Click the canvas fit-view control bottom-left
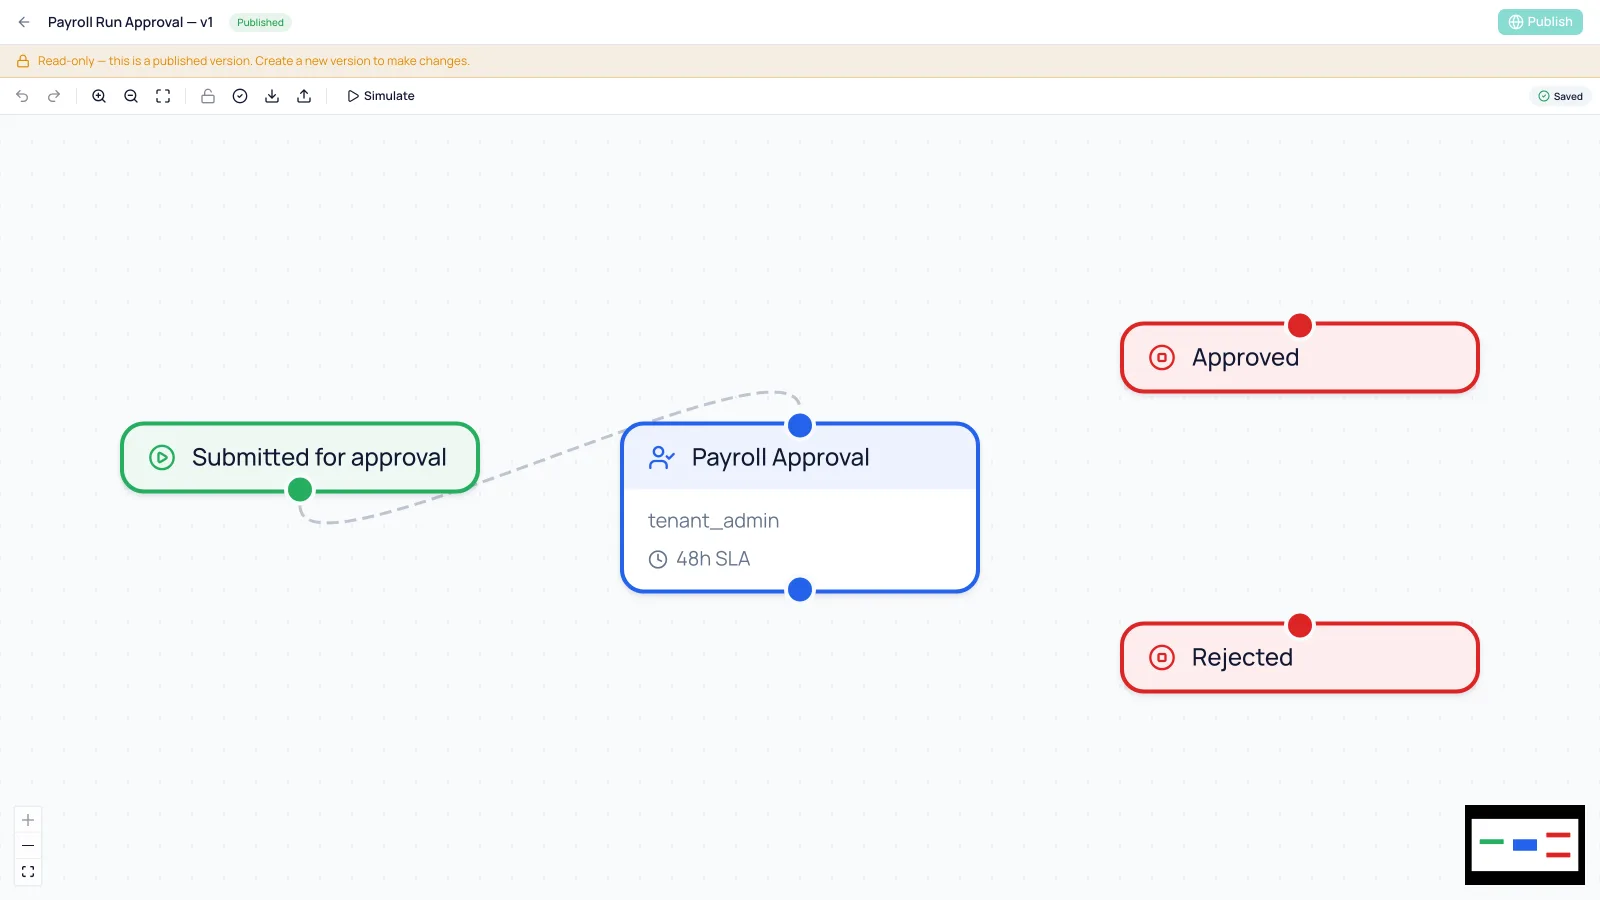 point(28,872)
